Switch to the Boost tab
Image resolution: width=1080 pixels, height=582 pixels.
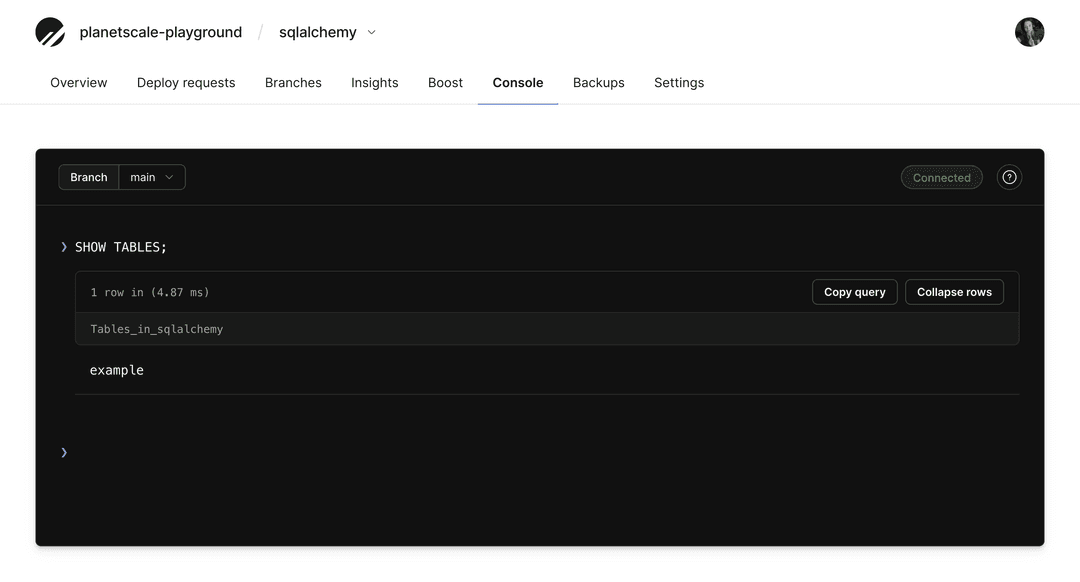[445, 83]
